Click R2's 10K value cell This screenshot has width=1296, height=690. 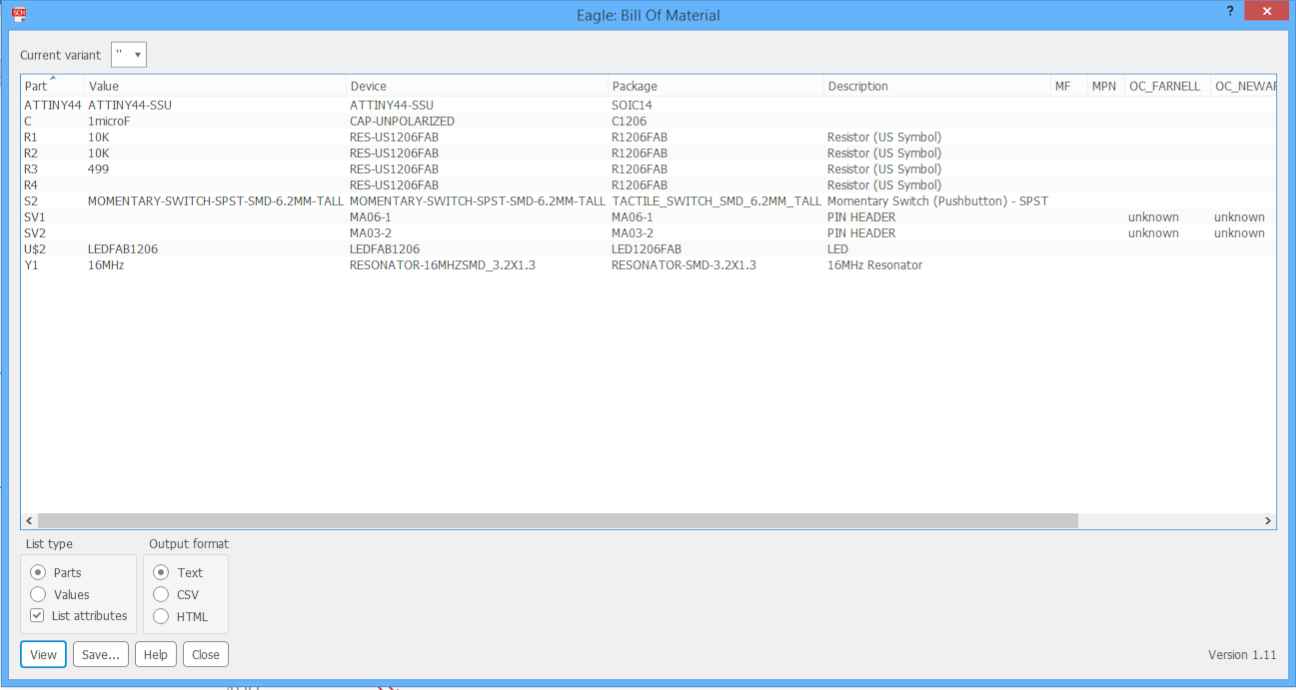(x=98, y=153)
